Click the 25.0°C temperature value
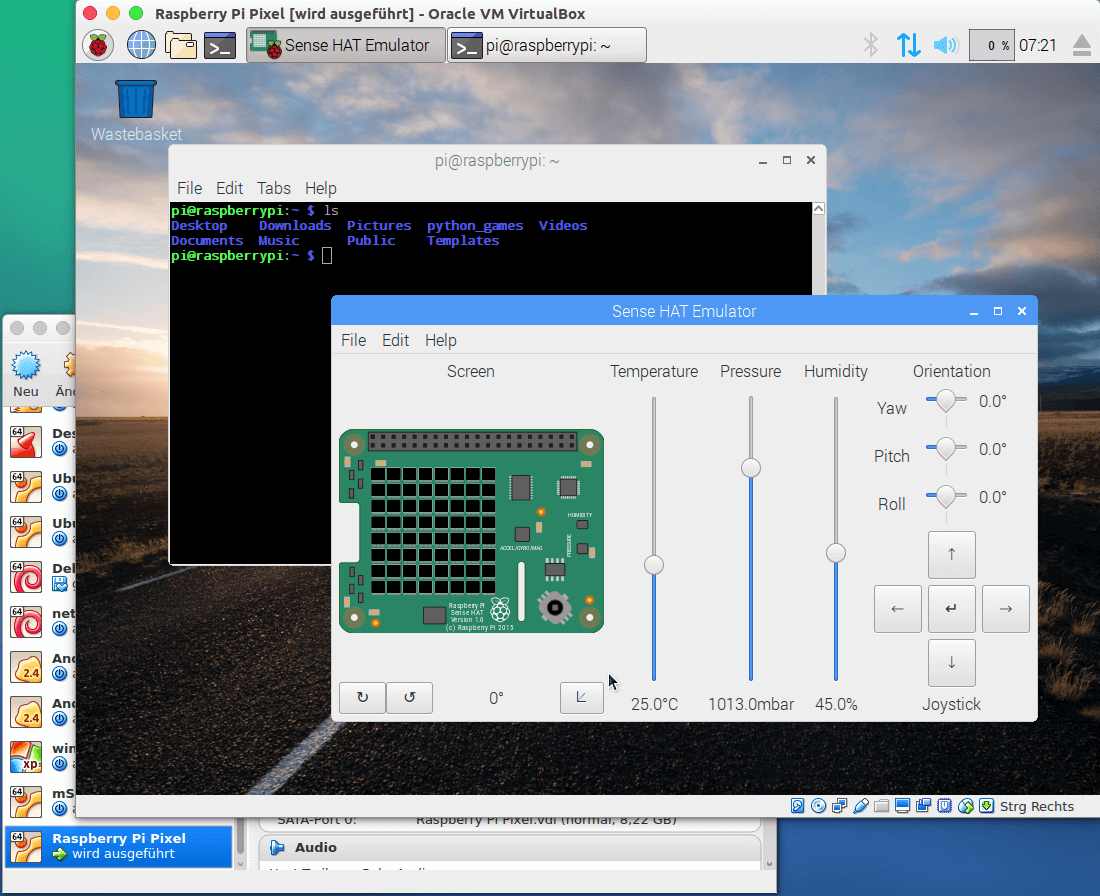Screen dimensions: 1100x896 pyautogui.click(x=655, y=704)
